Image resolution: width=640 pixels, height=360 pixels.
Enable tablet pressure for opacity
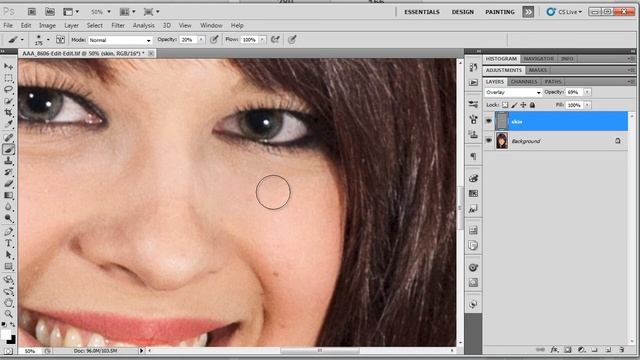click(214, 40)
